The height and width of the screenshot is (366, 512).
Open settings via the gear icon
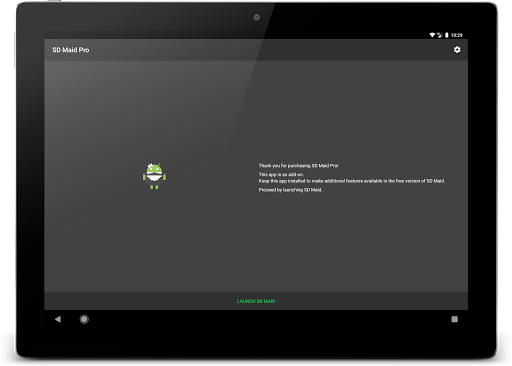click(x=457, y=49)
